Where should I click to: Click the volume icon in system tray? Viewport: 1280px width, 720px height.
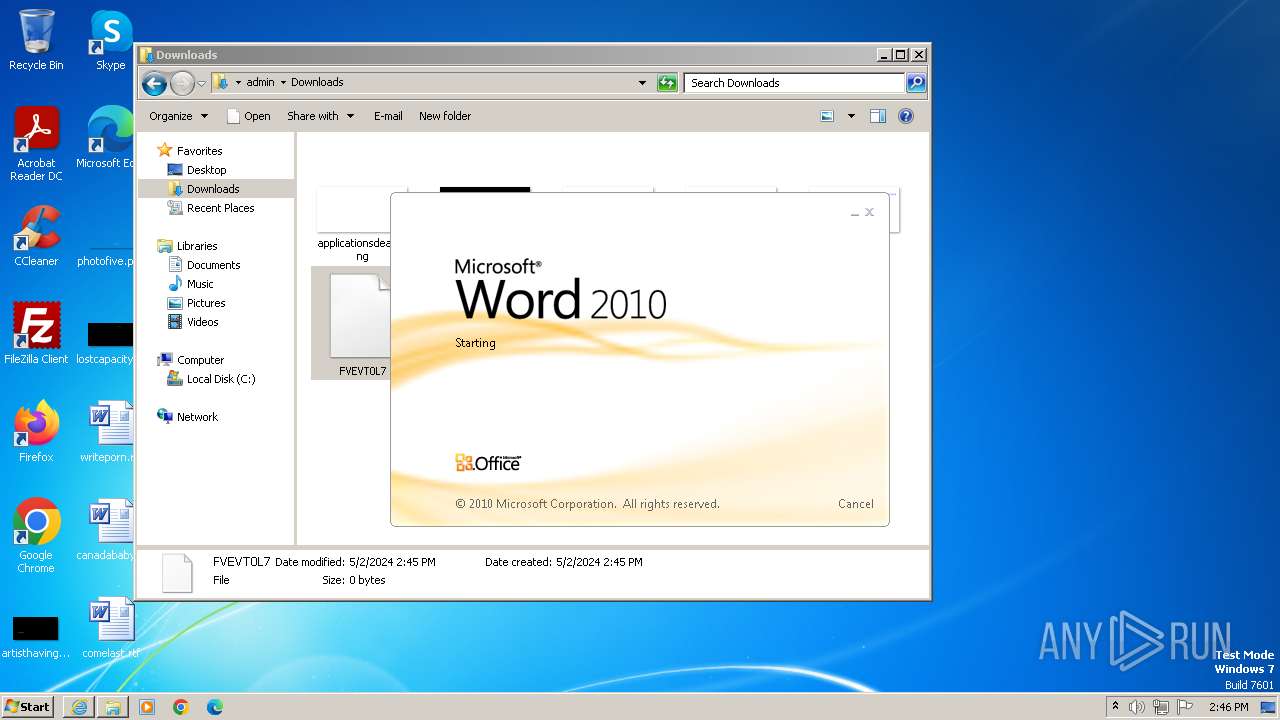coord(1137,707)
